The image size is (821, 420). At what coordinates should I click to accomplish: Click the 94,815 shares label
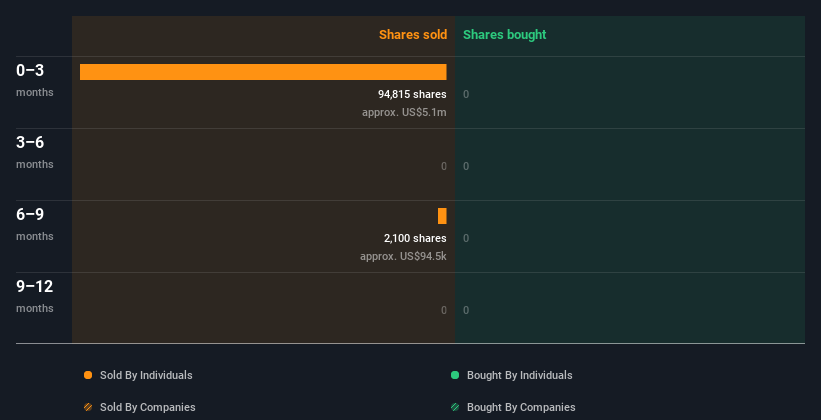[x=405, y=94]
